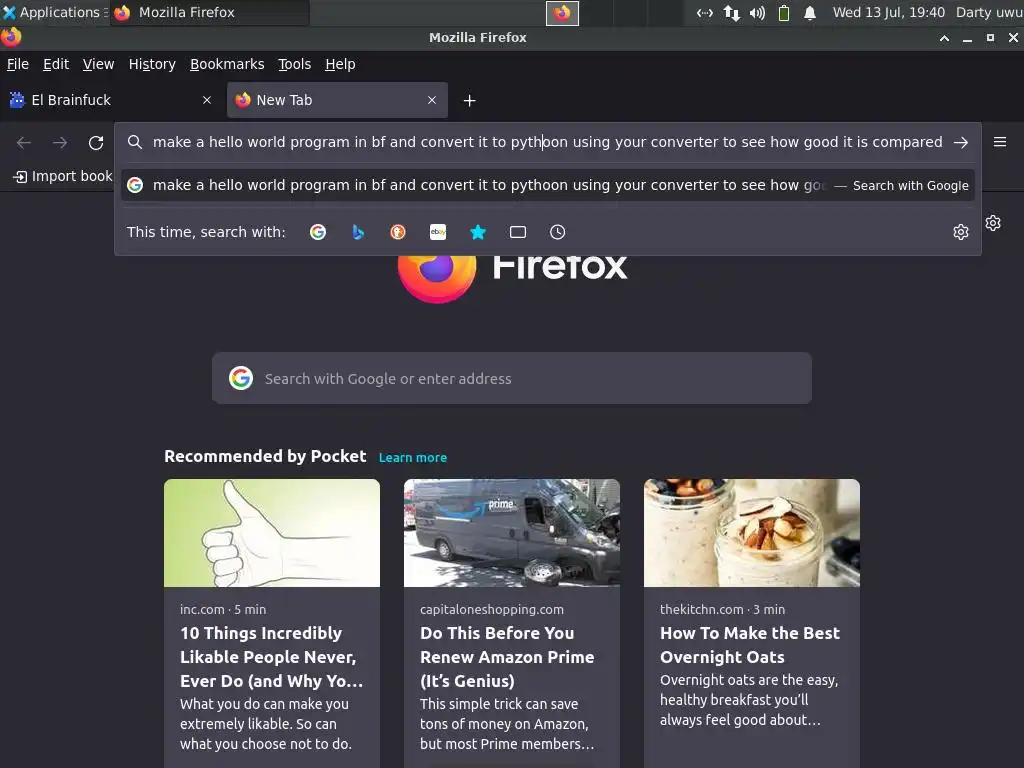Image resolution: width=1024 pixels, height=768 pixels.
Task: Open How To Make the Best Overnight Oats
Action: pyautogui.click(x=750, y=645)
